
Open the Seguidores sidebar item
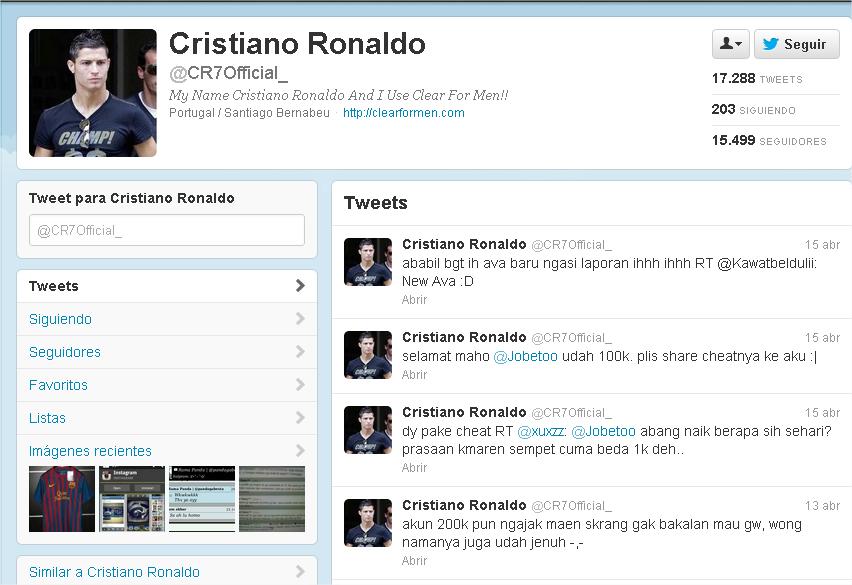167,352
